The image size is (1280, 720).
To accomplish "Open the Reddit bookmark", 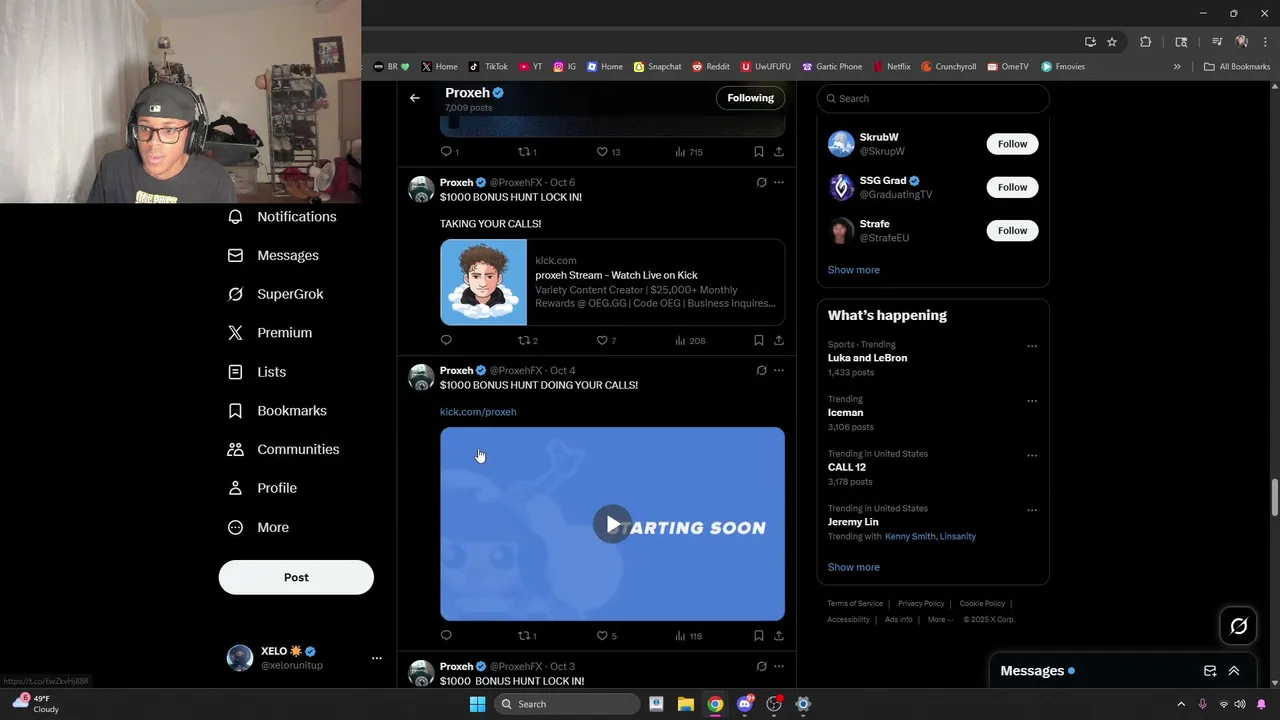I will tap(711, 67).
